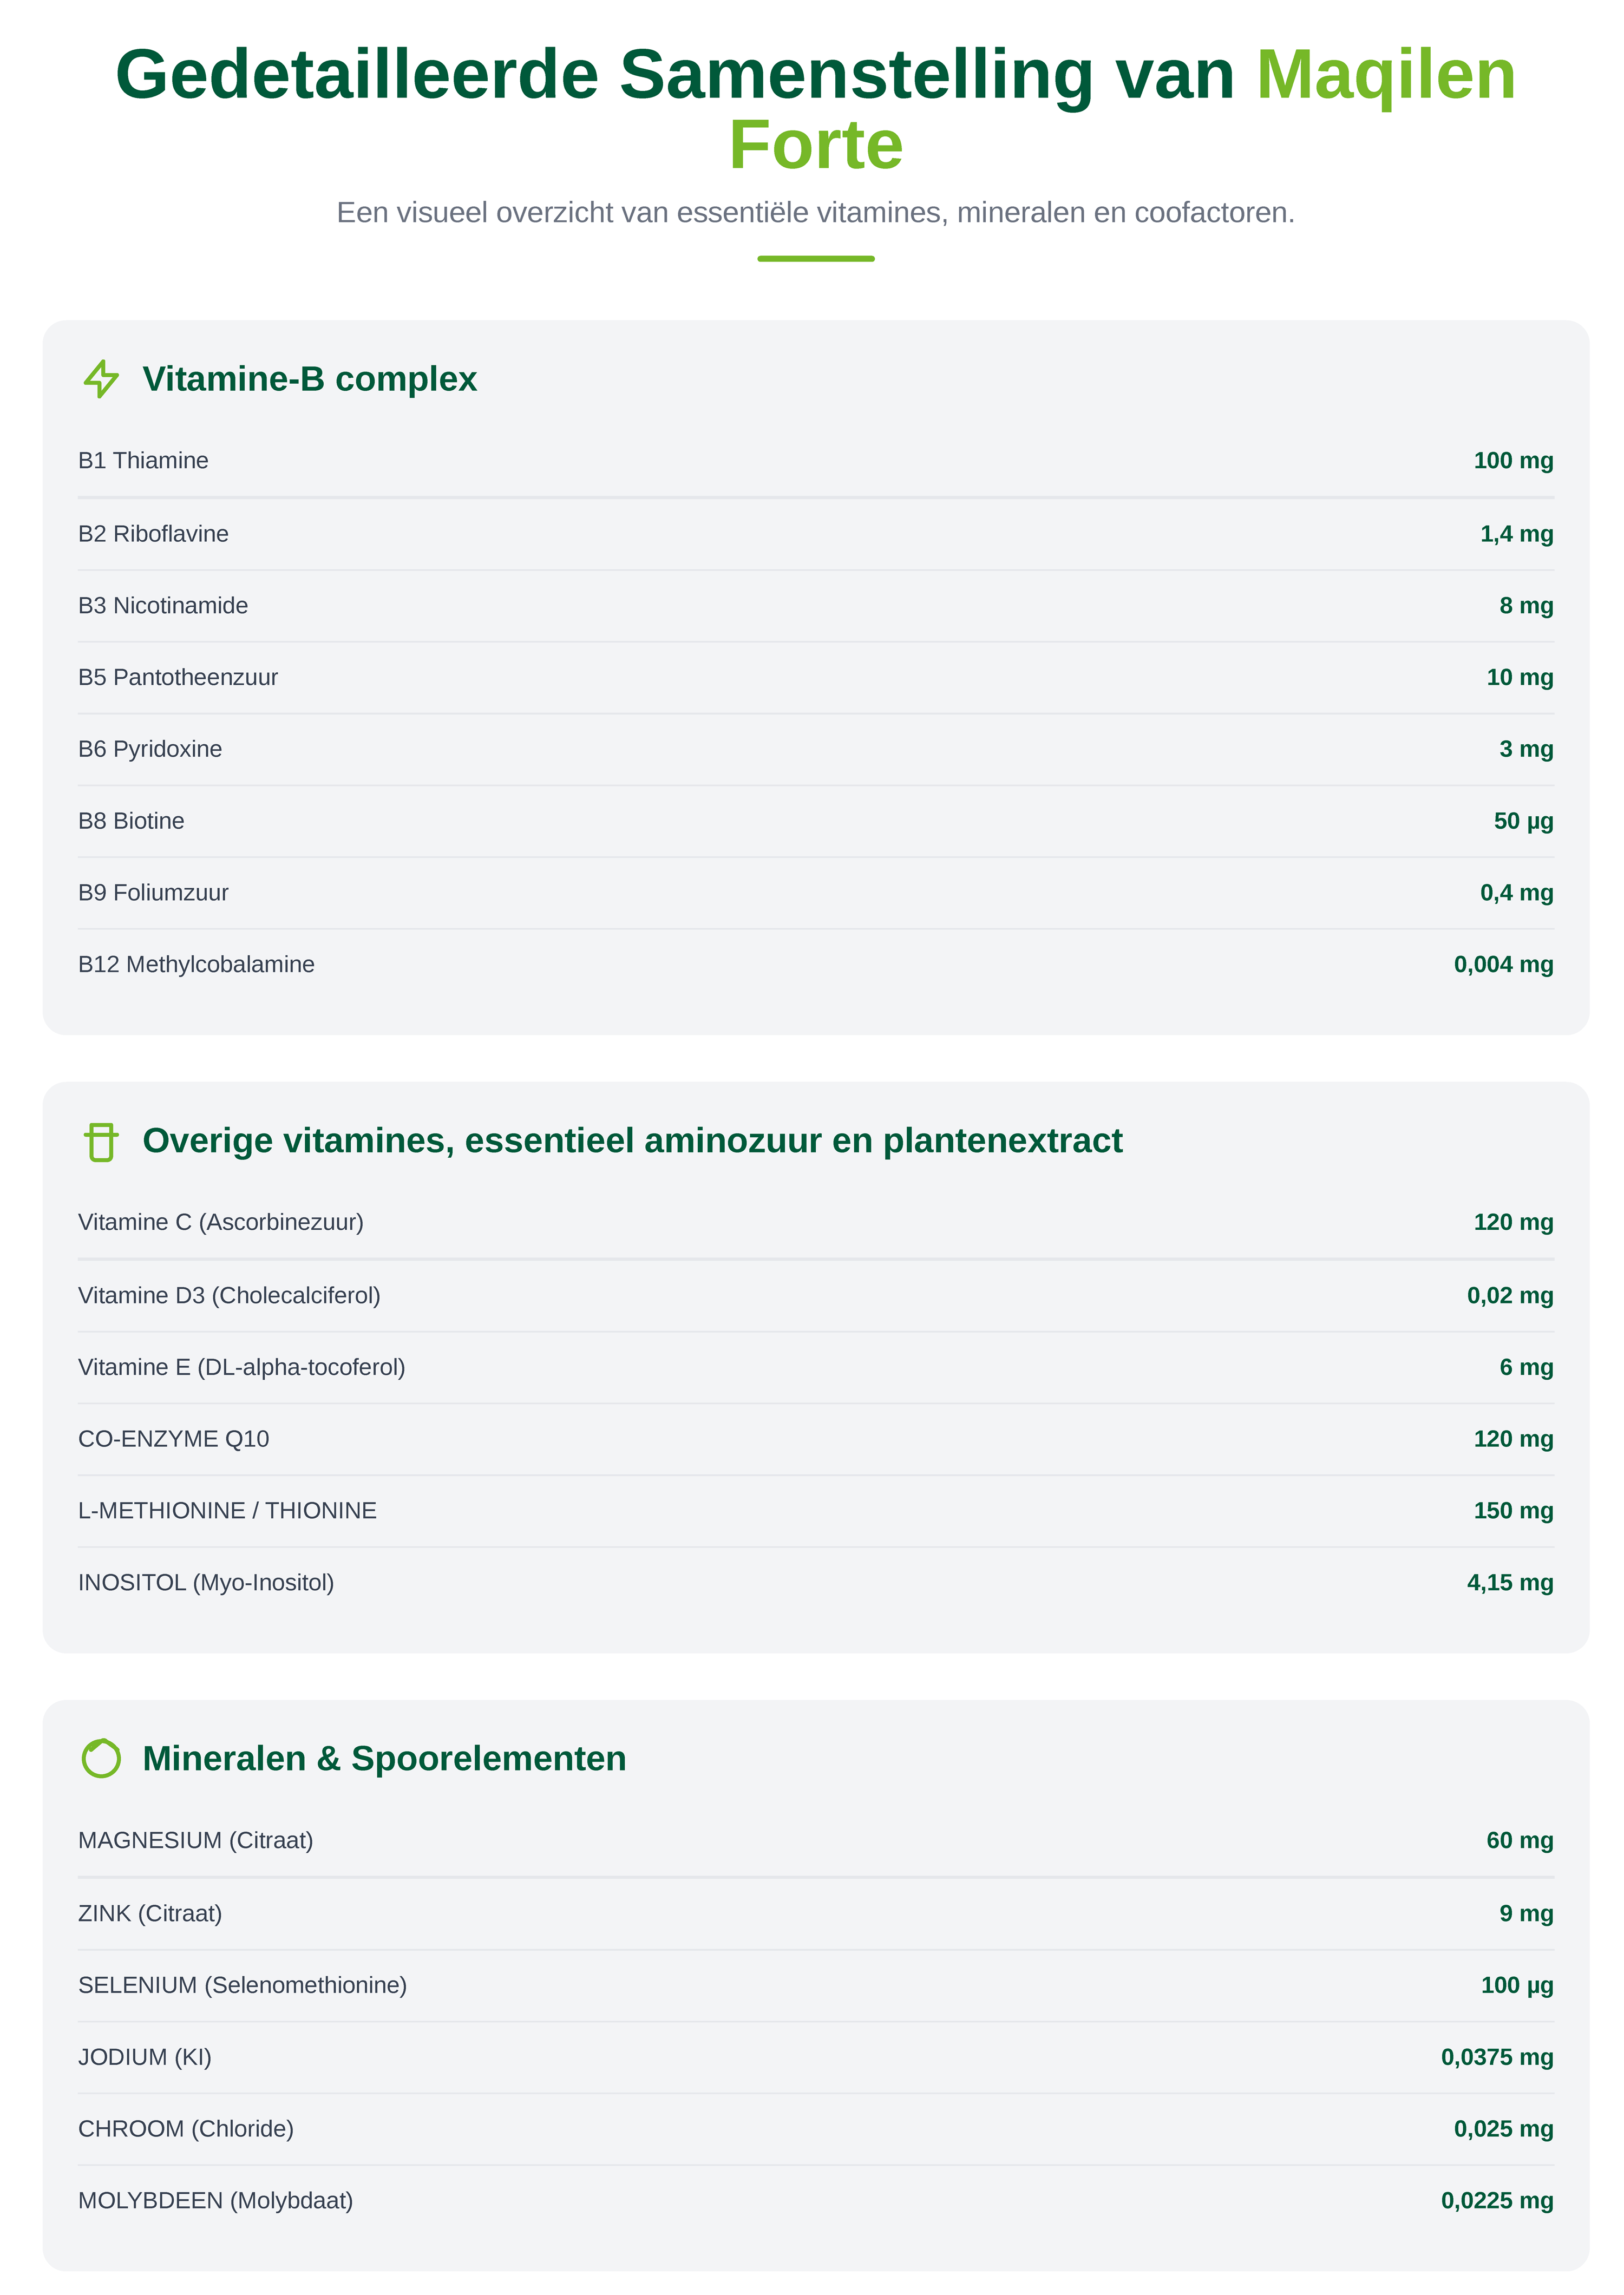Click the green divider line under the subtitle
The image size is (1624, 2295).
(x=816, y=259)
